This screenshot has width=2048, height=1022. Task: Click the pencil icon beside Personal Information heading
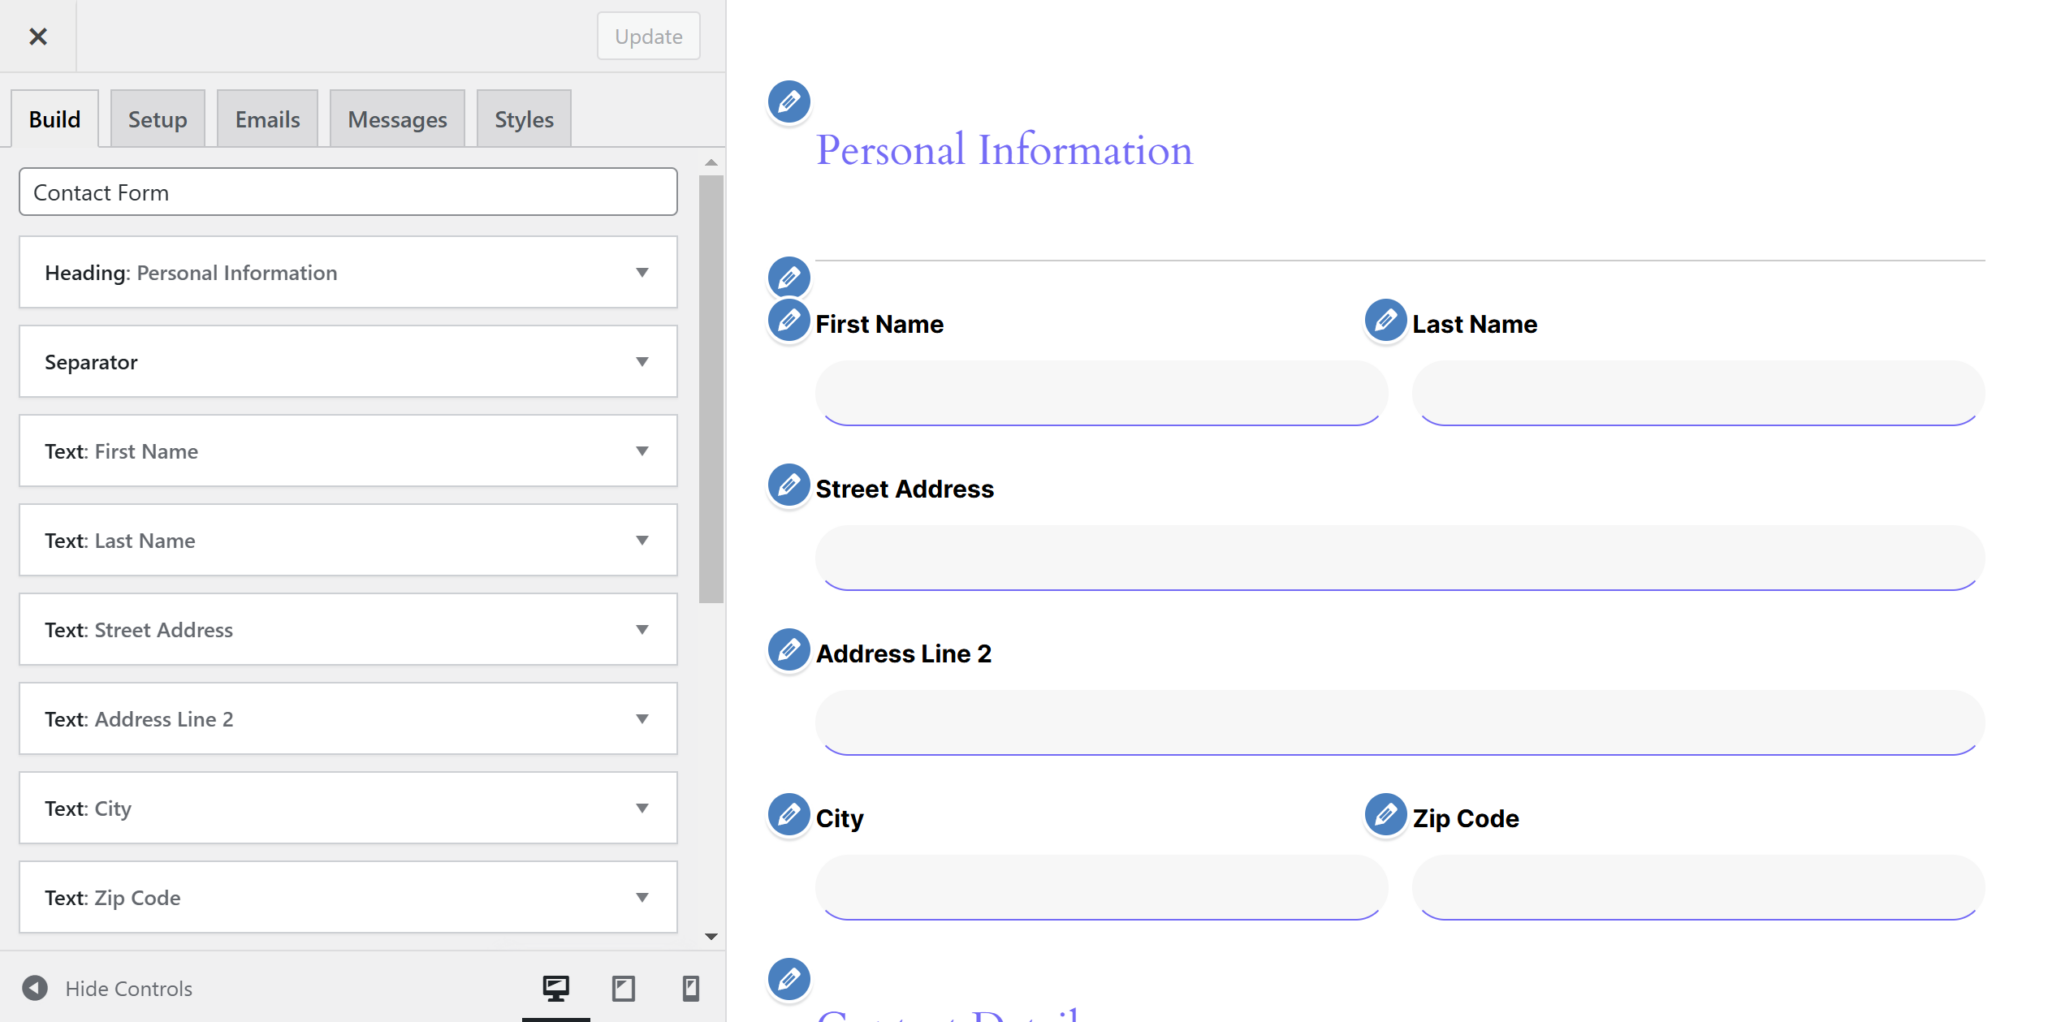click(x=788, y=101)
